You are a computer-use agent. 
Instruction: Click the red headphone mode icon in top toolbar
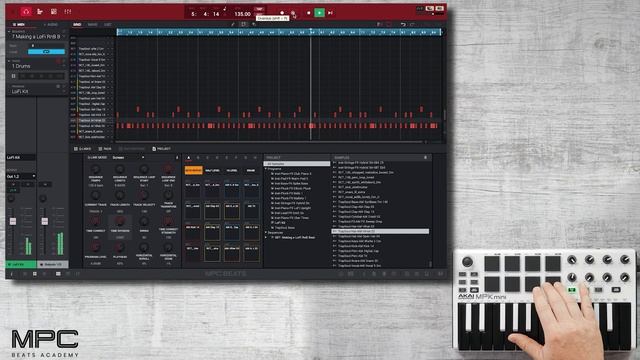pos(26,11)
